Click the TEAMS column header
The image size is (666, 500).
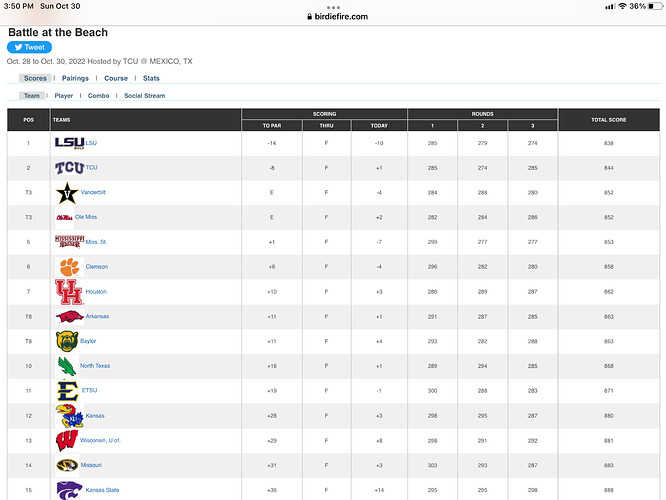(x=146, y=120)
